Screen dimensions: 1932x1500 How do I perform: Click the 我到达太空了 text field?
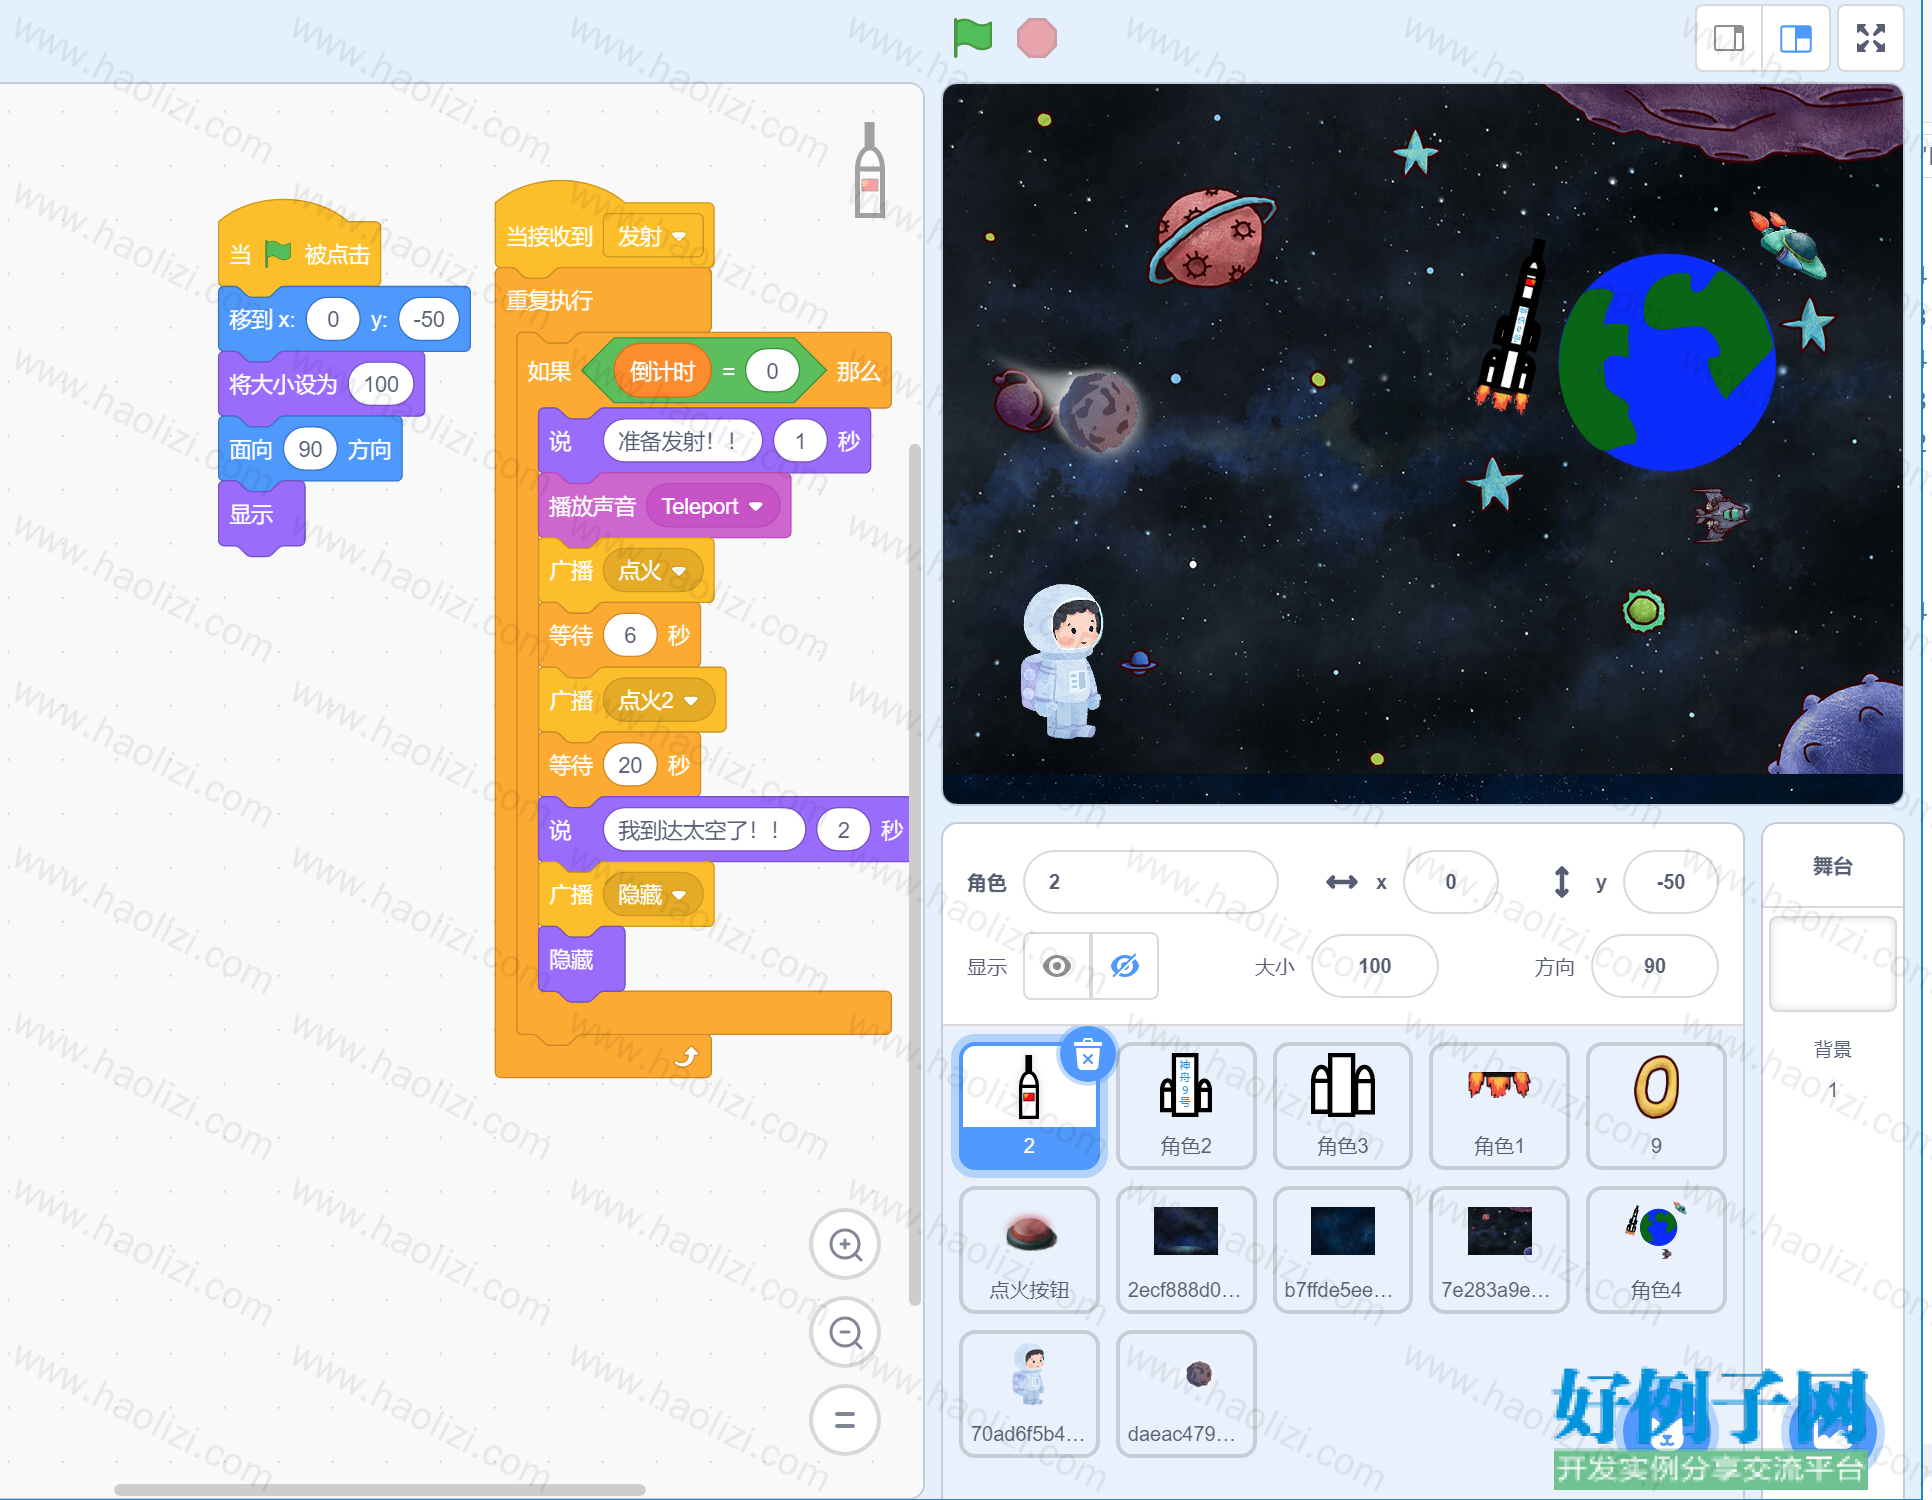point(704,830)
